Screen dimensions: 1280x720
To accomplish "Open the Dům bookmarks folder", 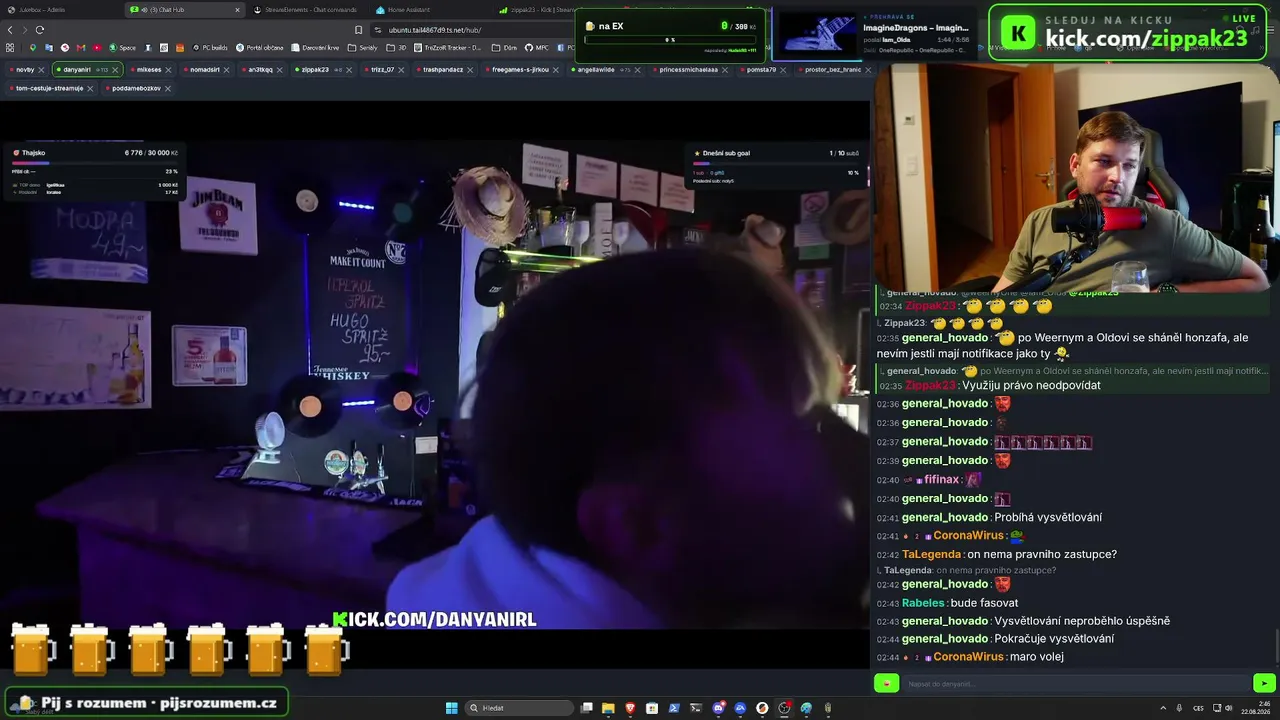I will click(x=506, y=48).
